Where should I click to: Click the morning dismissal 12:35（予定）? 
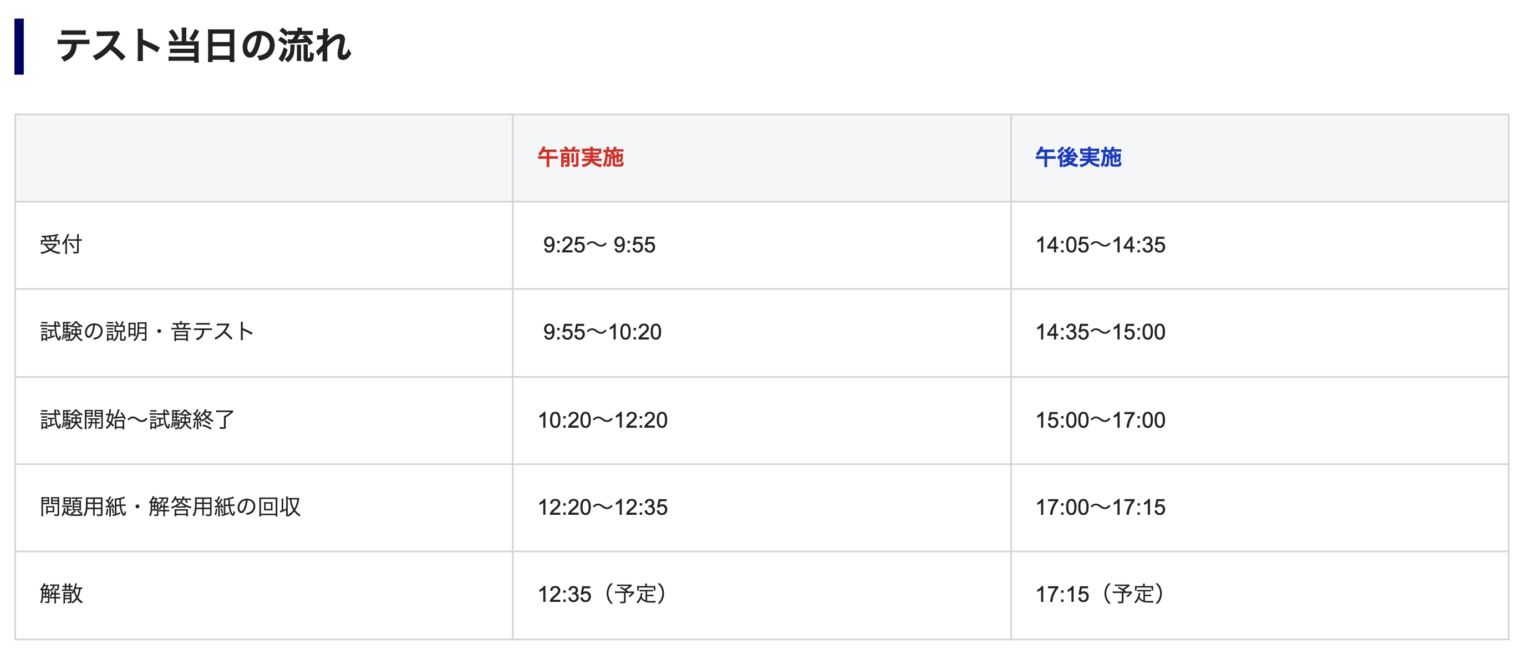coord(602,594)
